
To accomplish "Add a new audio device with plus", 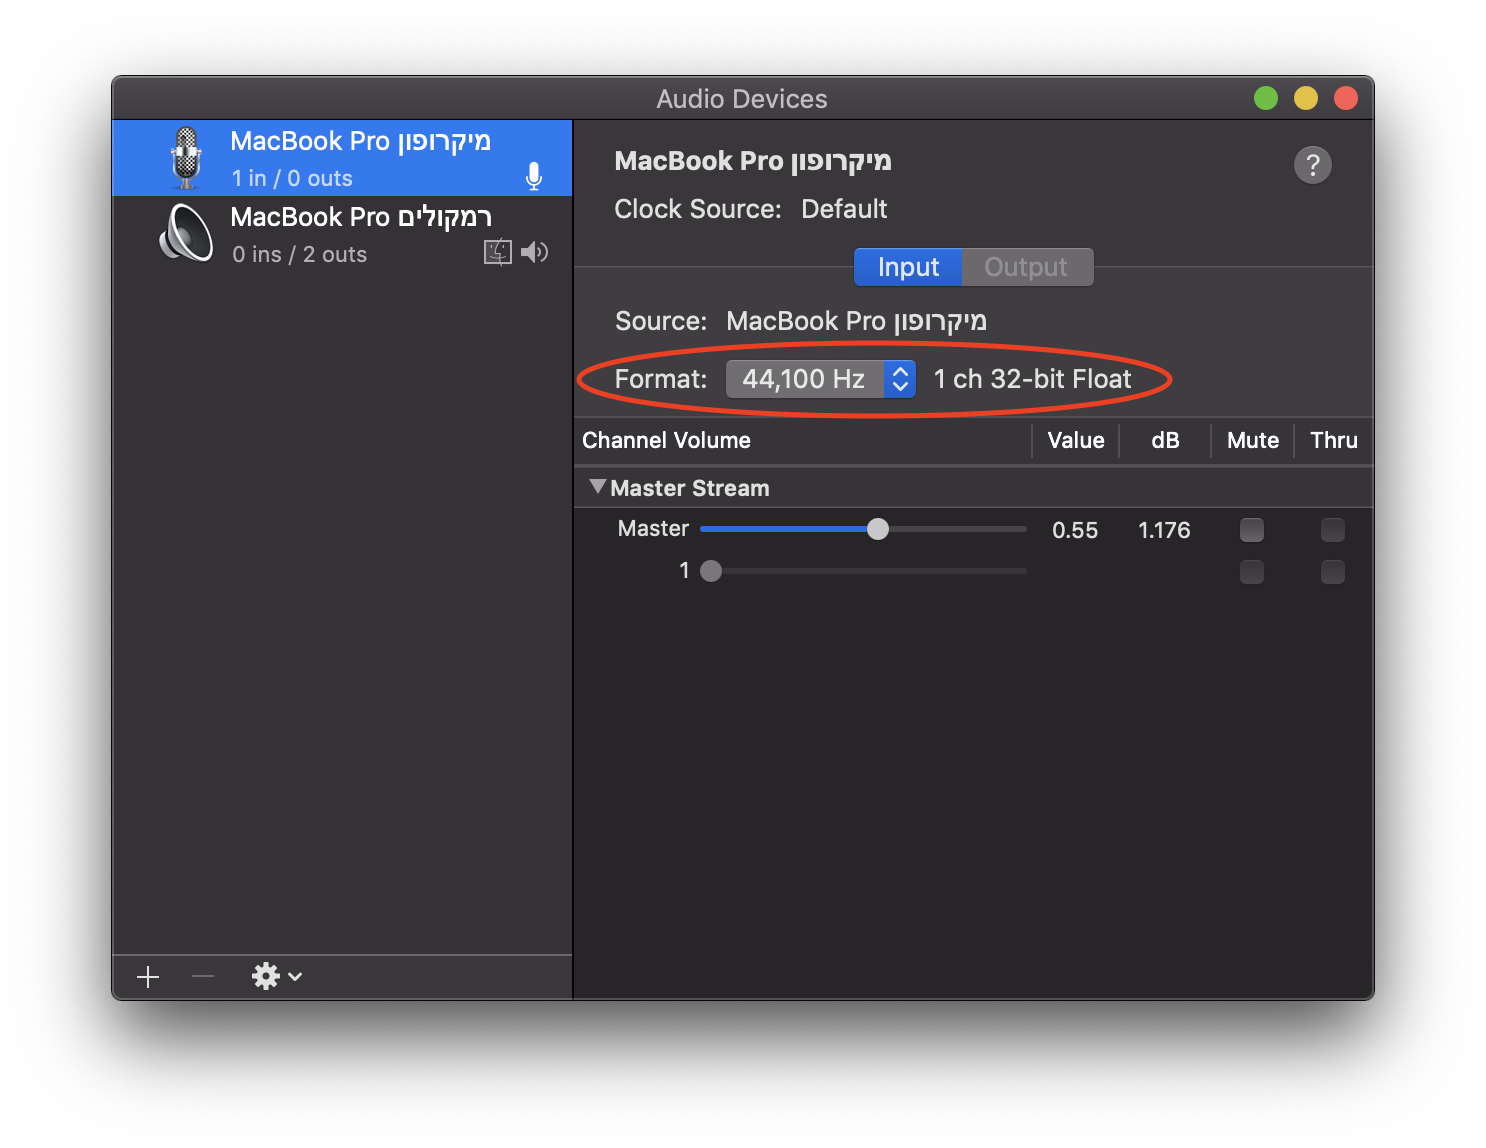I will click(x=148, y=977).
